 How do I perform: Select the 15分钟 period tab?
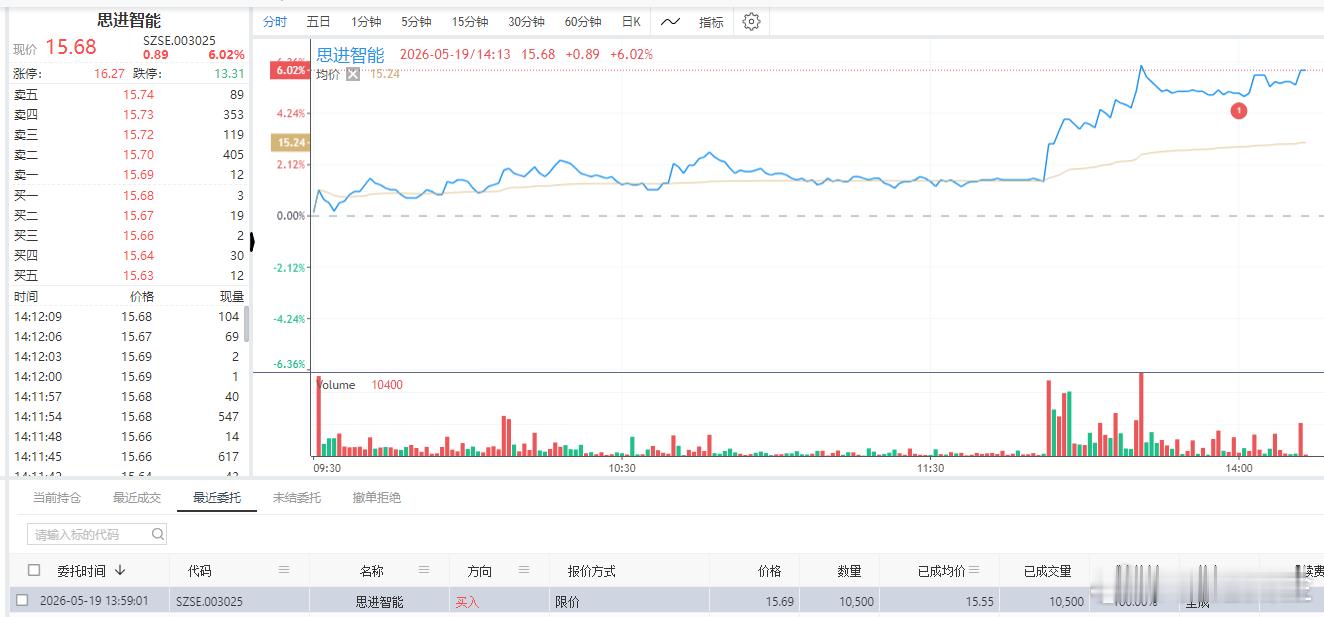point(469,22)
